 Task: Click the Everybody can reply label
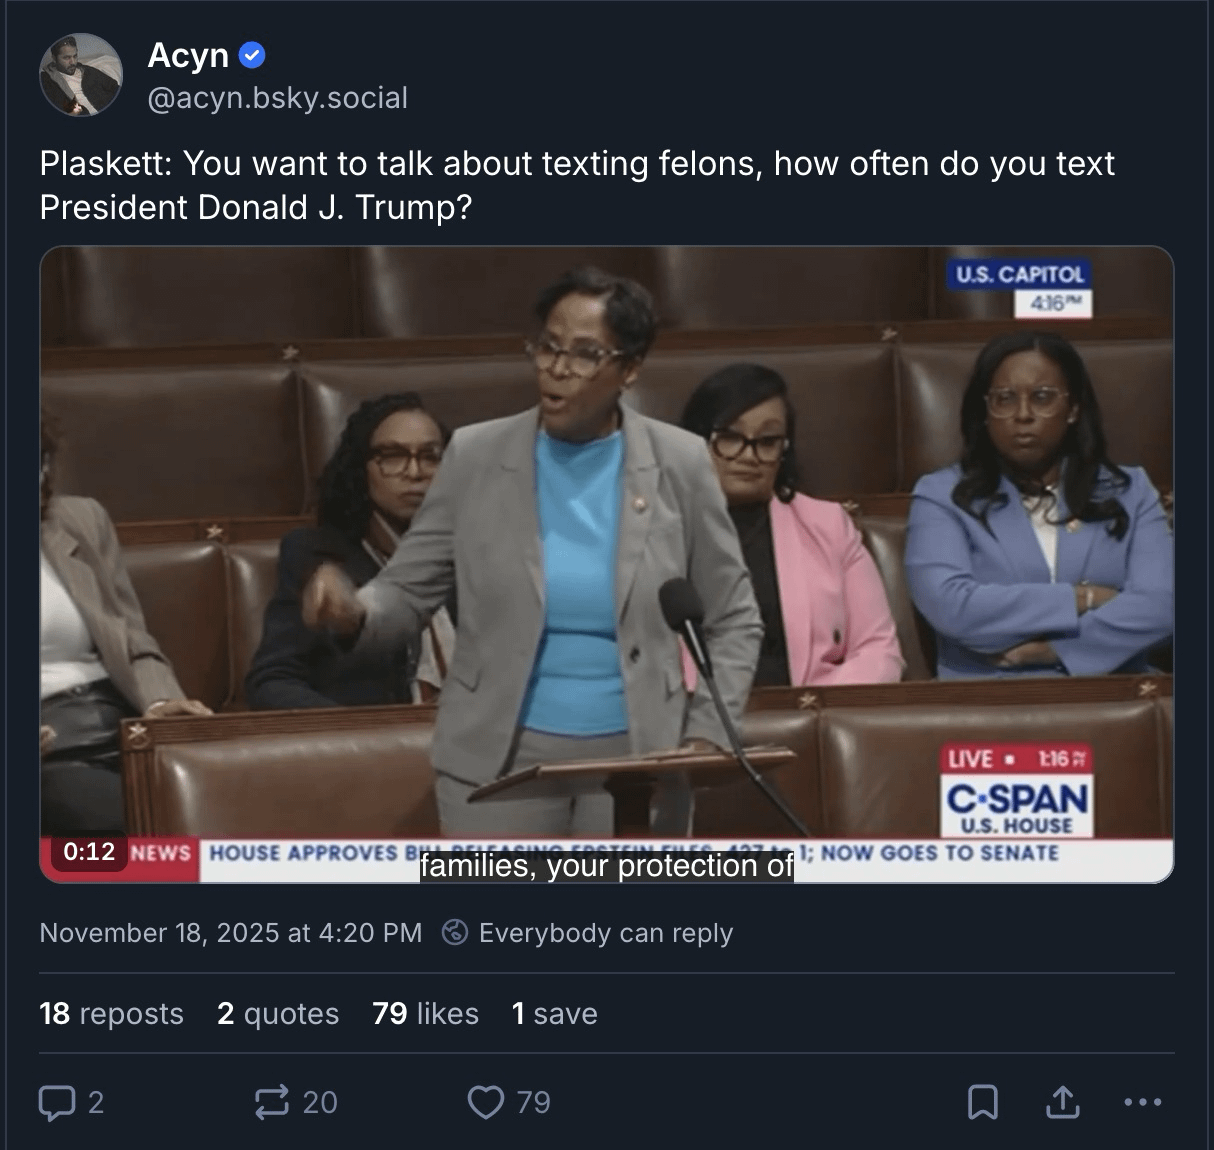pyautogui.click(x=606, y=933)
